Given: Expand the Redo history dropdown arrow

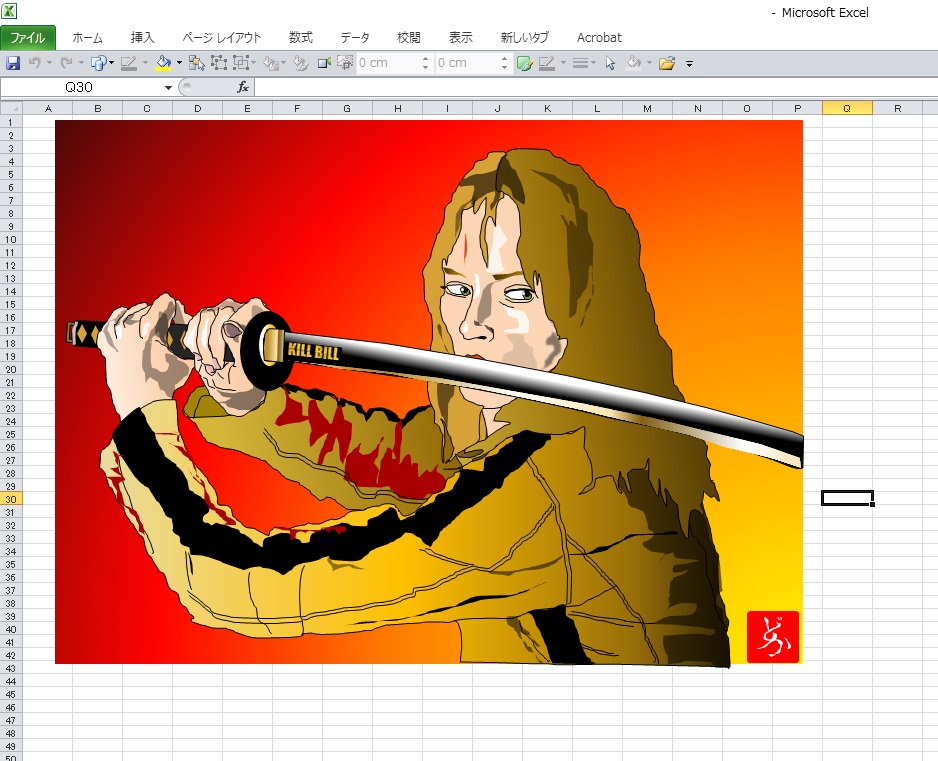Looking at the screenshot, I should [x=81, y=63].
